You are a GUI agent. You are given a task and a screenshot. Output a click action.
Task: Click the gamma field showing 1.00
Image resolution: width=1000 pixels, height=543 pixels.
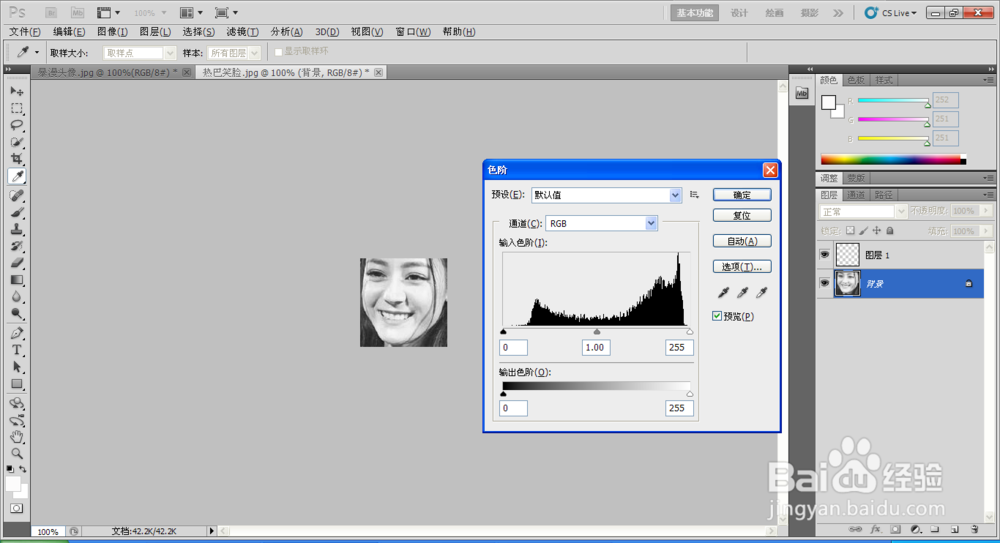pos(596,347)
